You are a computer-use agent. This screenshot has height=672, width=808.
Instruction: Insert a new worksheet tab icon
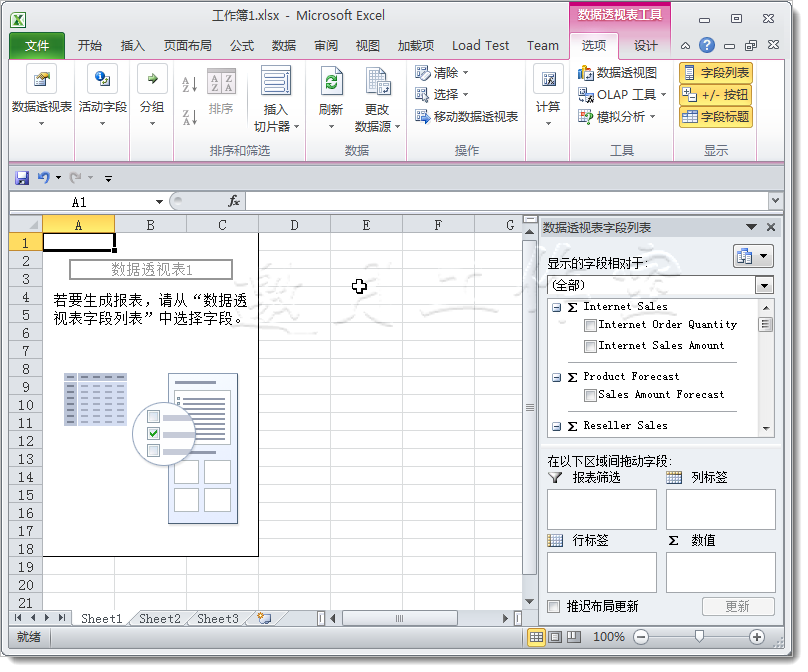264,618
